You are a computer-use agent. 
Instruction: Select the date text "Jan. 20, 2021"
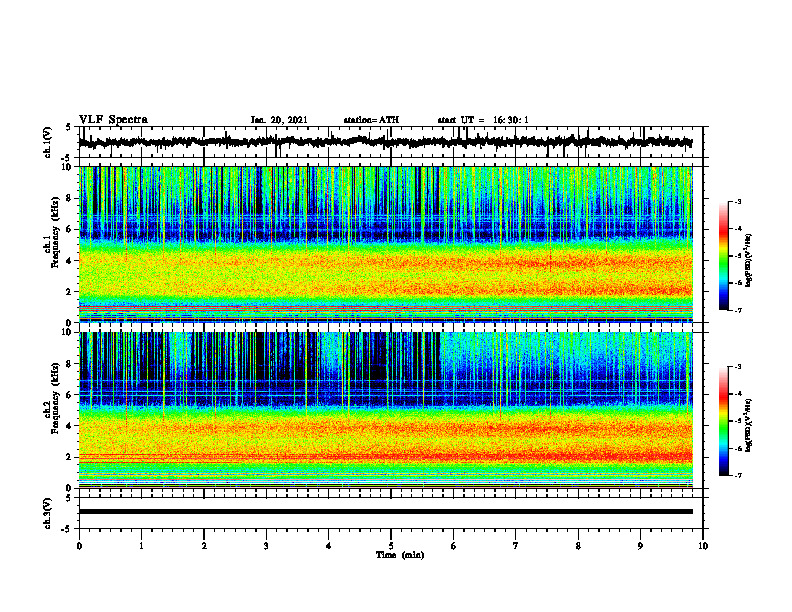[279, 120]
